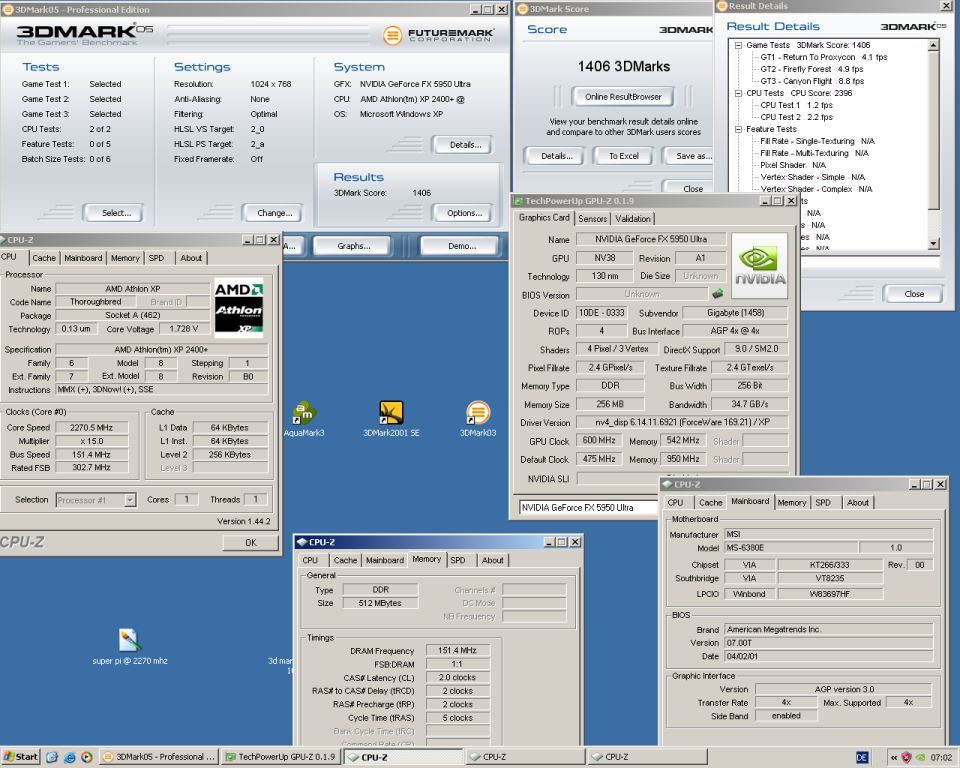Viewport: 960px width, 768px height.
Task: Click the Details... button under System
Action: 463,145
